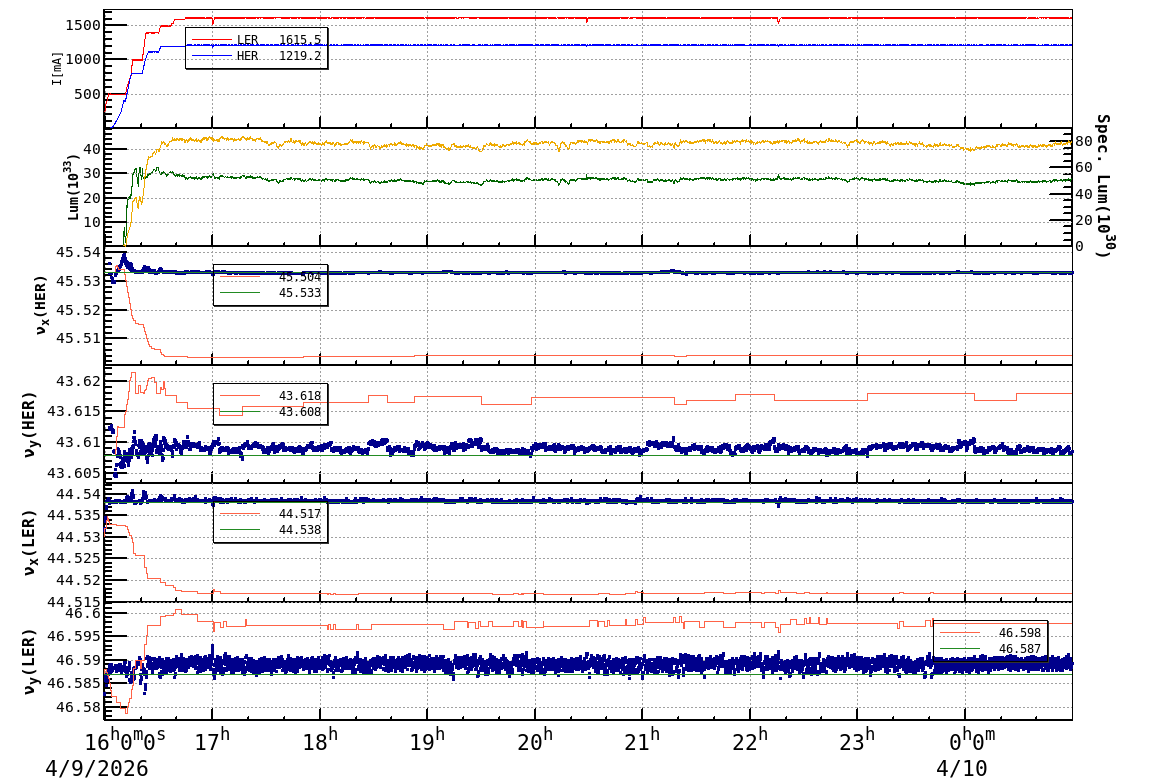This screenshot has width=1154, height=782.
Task: Select the νy(LER) axis label
Action: (30, 661)
